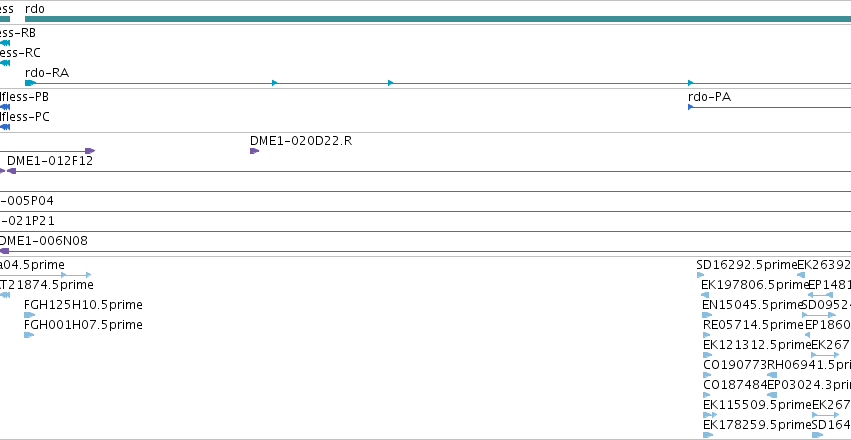This screenshot has height=440, width=851.
Task: Click the ess-RB transcript arrow glyph
Action: click(x=5, y=43)
